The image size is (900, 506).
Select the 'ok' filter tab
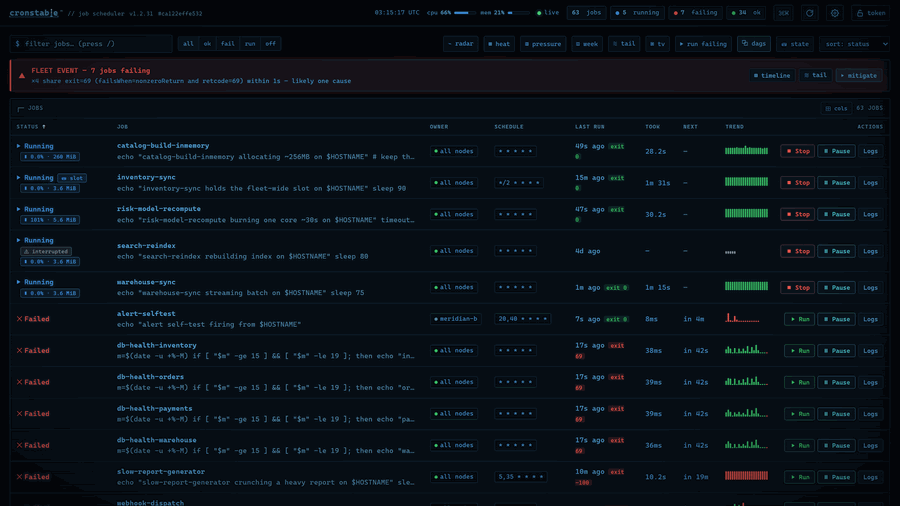207,44
